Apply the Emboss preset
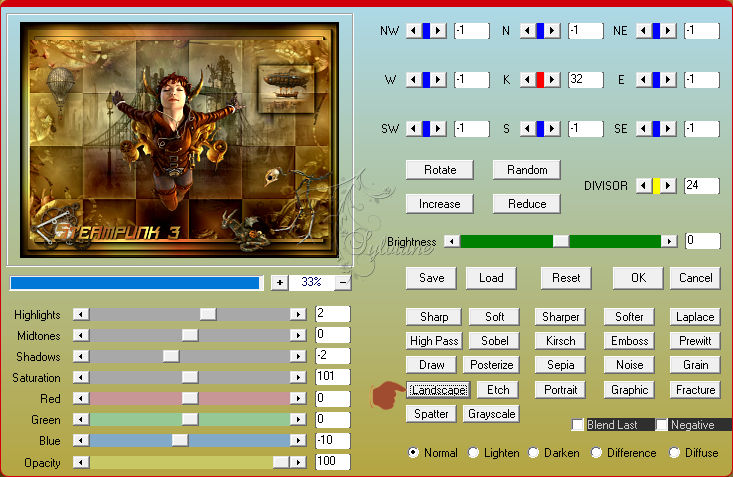The width and height of the screenshot is (733, 477). tap(629, 341)
